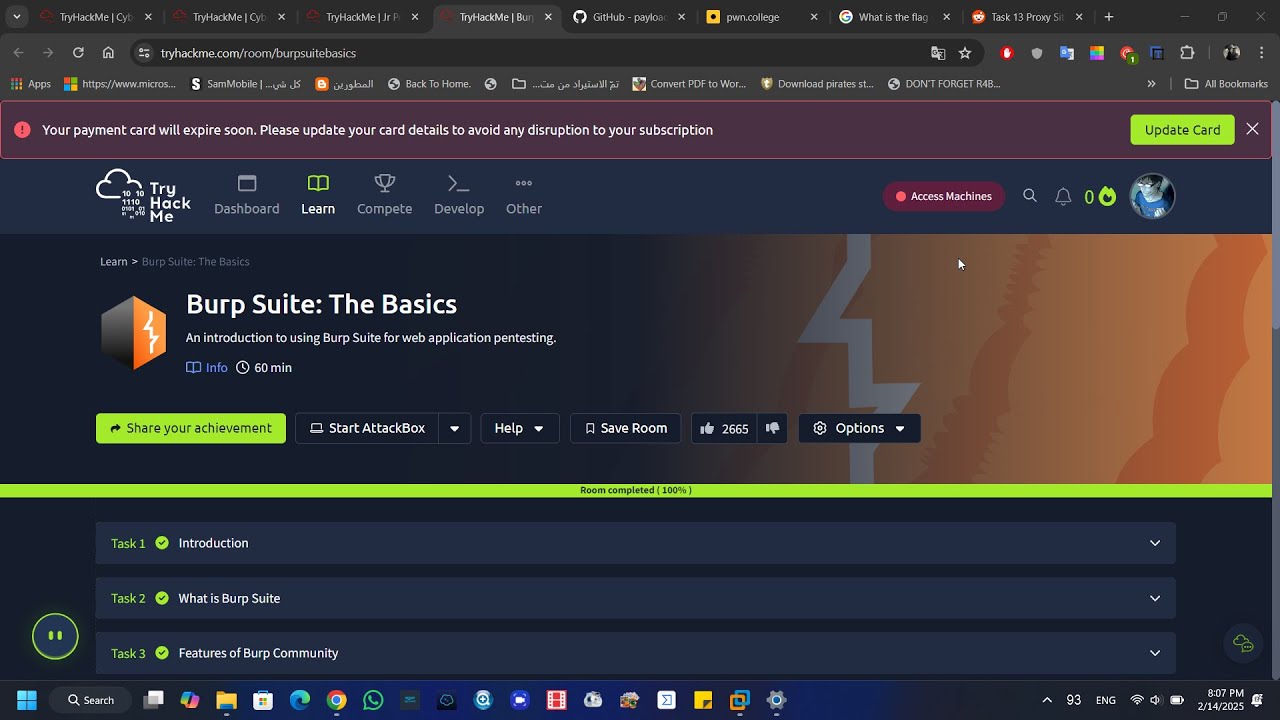Image resolution: width=1280 pixels, height=720 pixels.
Task: Open the Windows Start menu
Action: [x=27, y=700]
